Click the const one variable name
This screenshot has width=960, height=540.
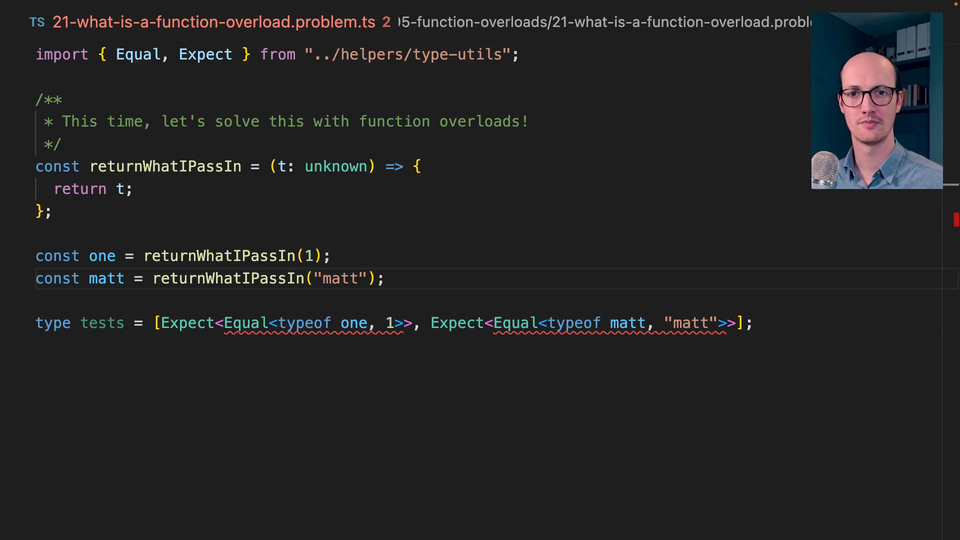pyautogui.click(x=102, y=256)
